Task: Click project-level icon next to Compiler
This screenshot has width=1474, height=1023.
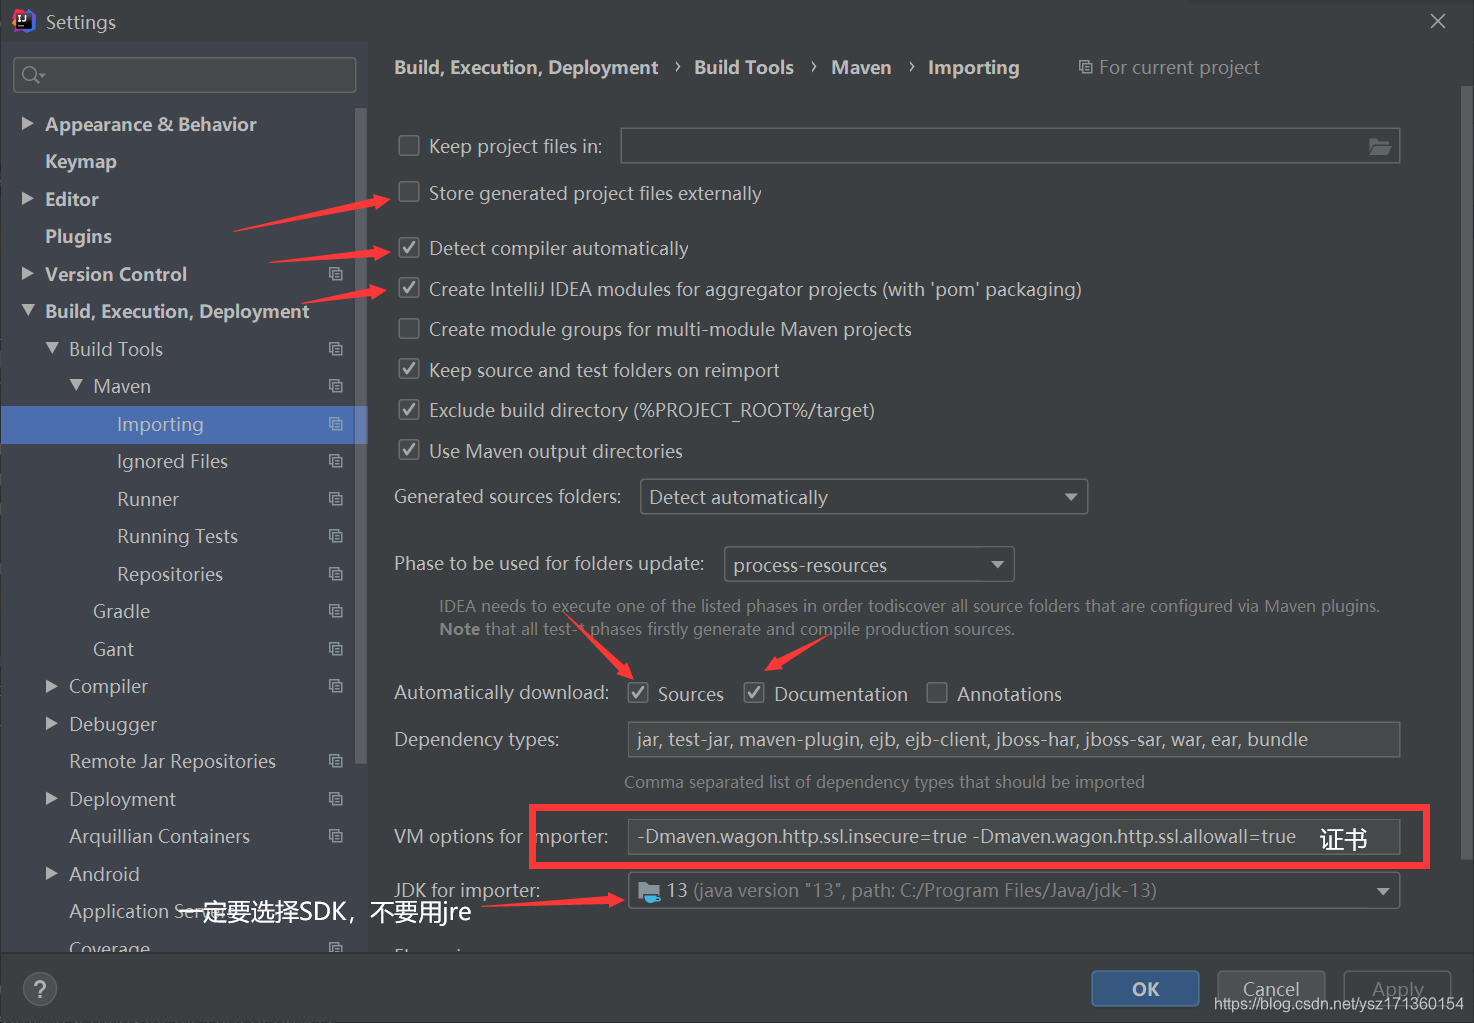Action: click(x=336, y=686)
